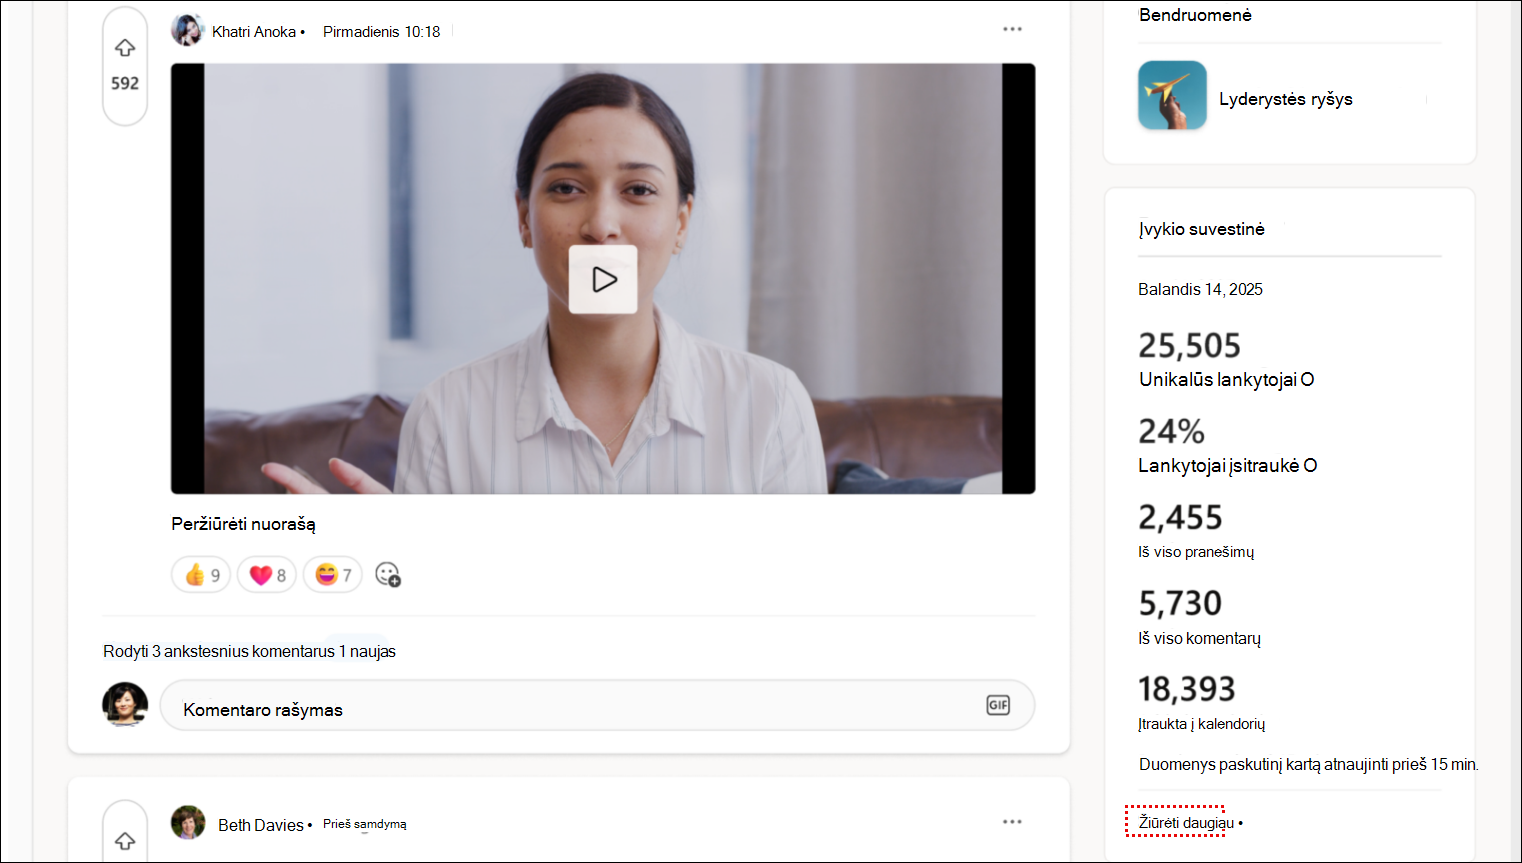Click the 592 upvote count
The width and height of the screenshot is (1522, 863).
point(125,84)
